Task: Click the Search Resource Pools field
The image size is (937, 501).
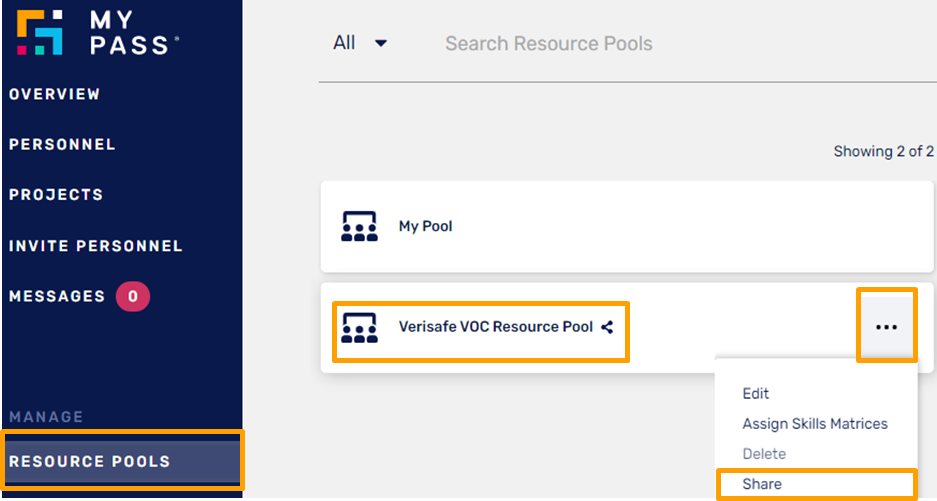Action: pyautogui.click(x=549, y=44)
